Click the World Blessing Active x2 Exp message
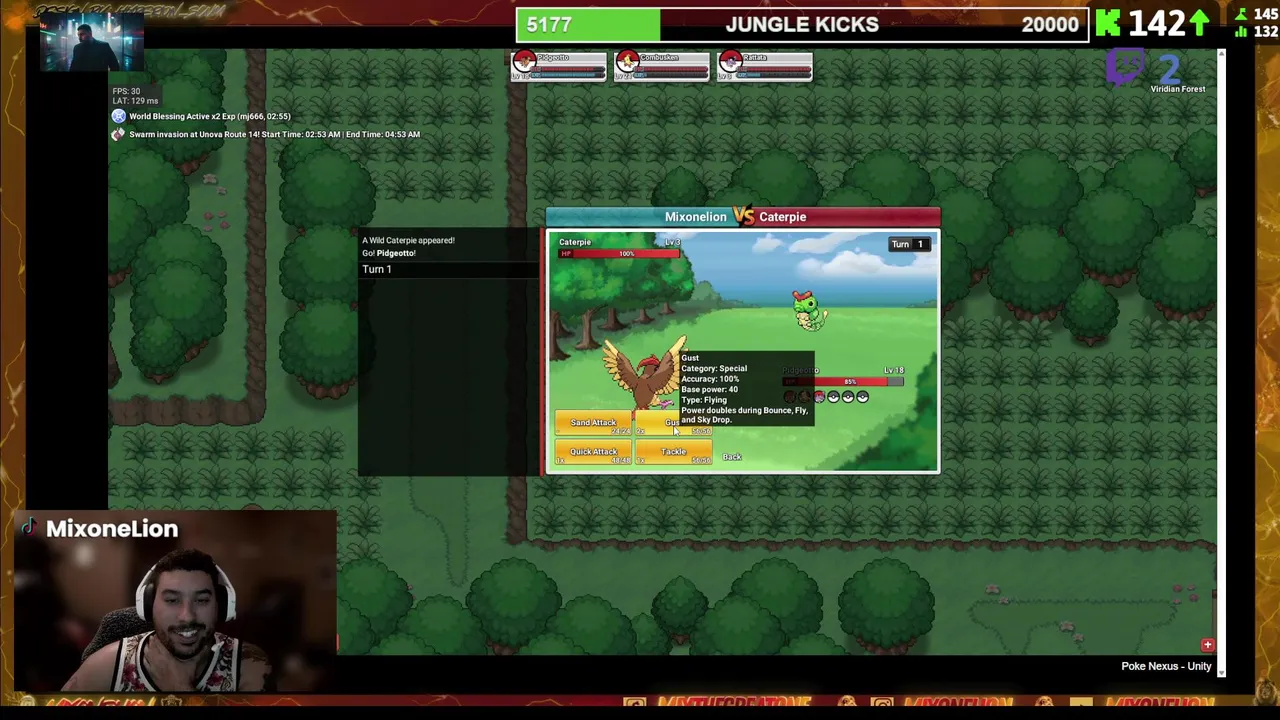The width and height of the screenshot is (1280, 720). pos(210,116)
